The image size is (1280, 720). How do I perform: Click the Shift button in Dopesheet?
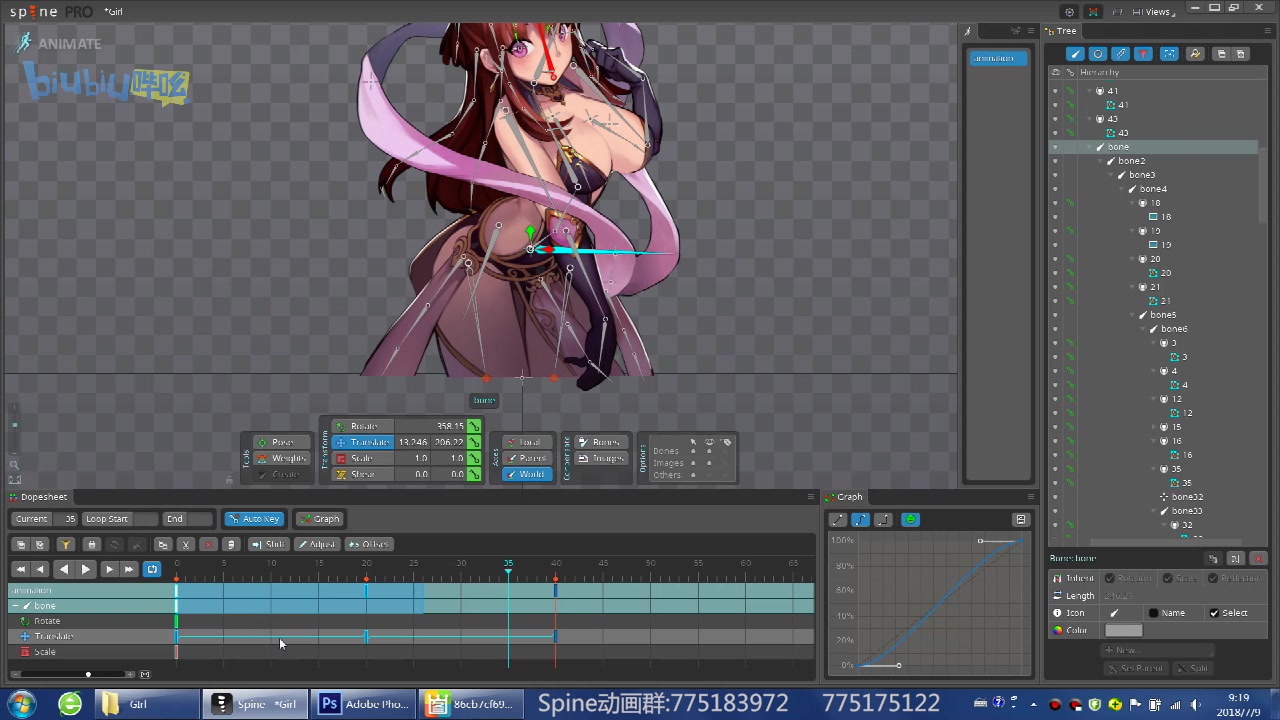tap(269, 545)
